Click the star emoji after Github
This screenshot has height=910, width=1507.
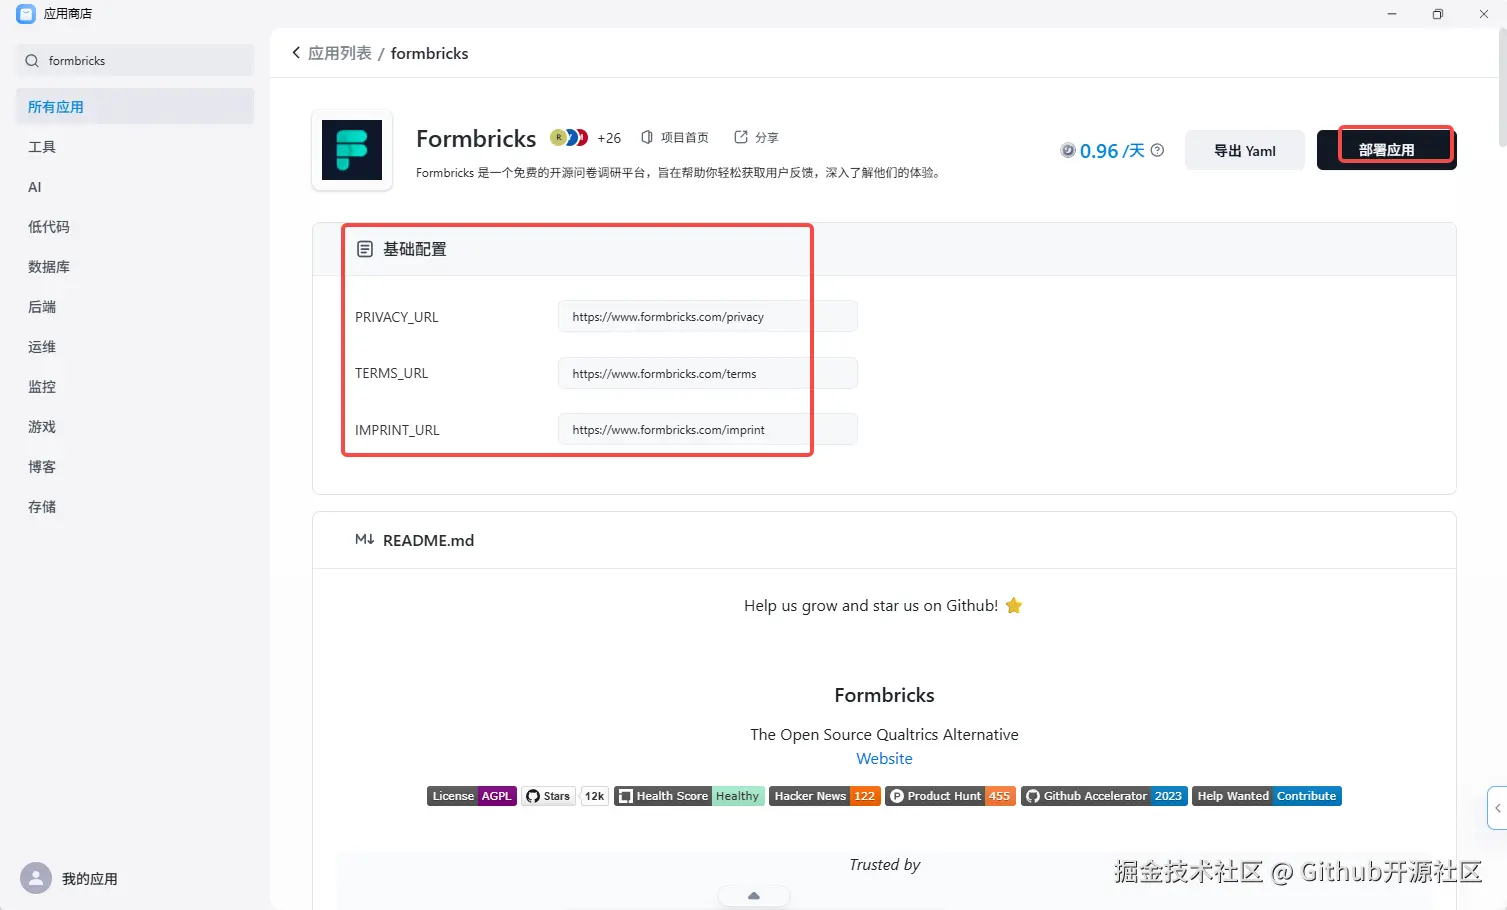1014,605
